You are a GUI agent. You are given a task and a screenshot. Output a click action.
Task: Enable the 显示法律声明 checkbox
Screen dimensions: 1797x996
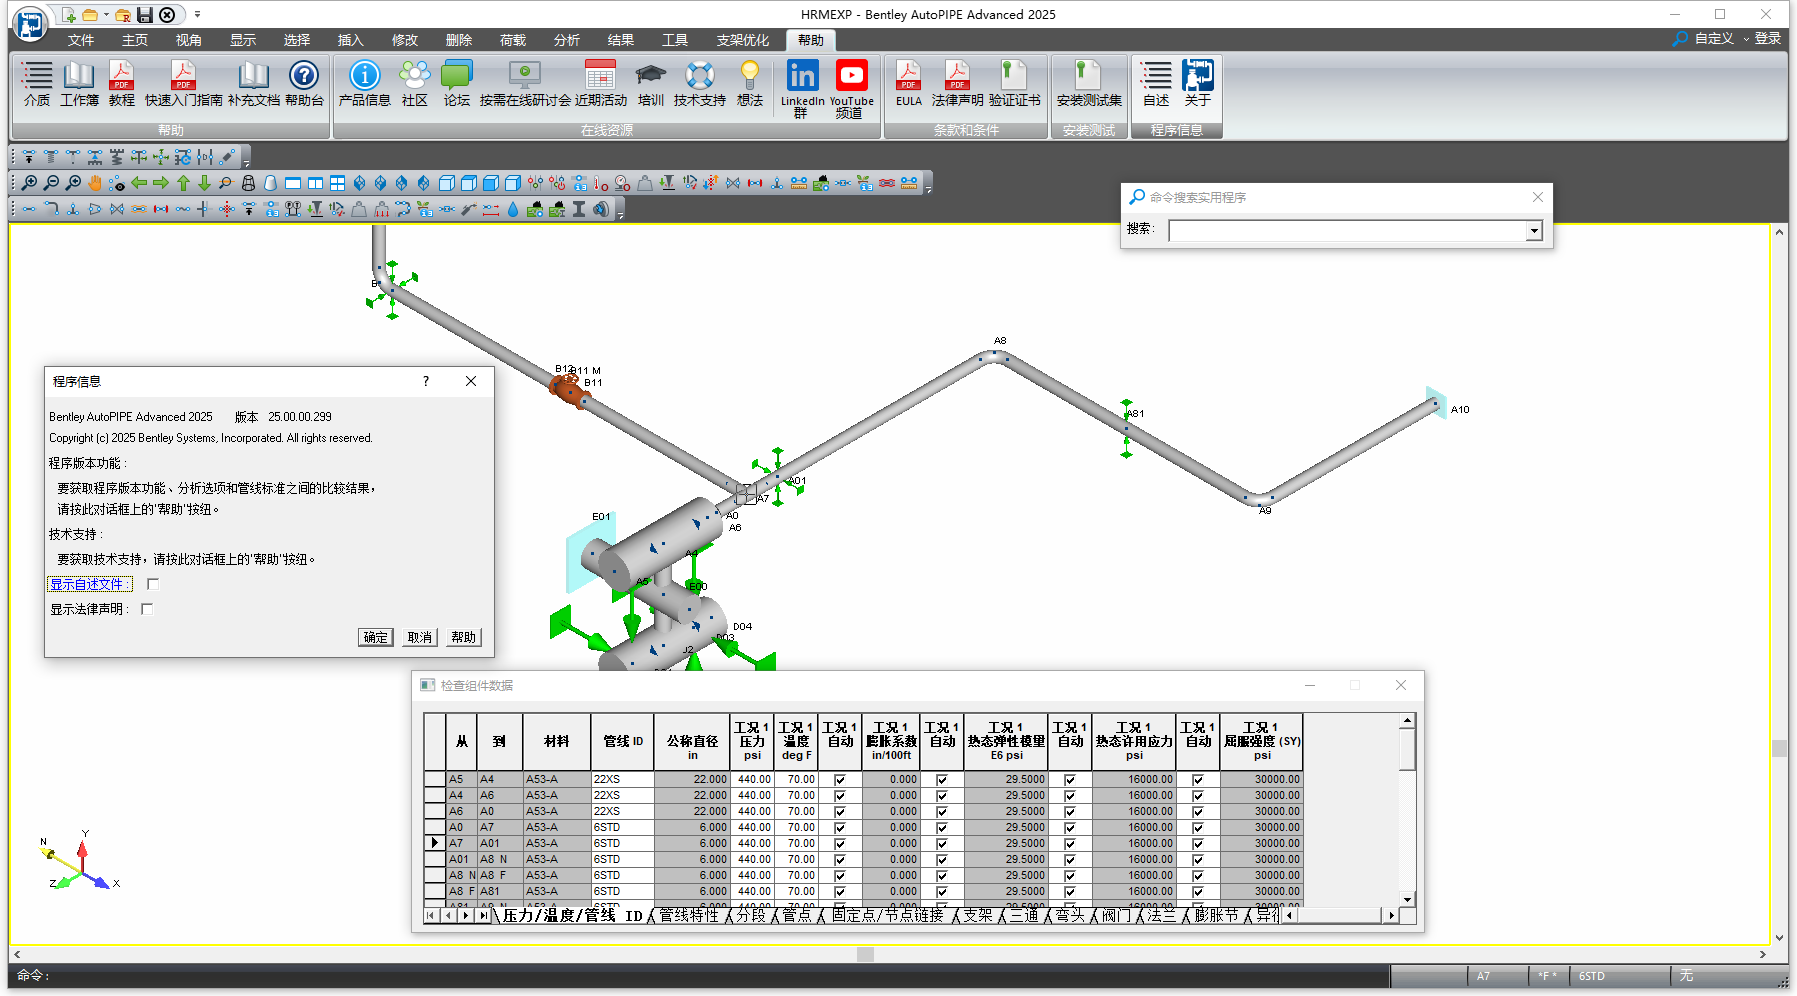point(147,609)
